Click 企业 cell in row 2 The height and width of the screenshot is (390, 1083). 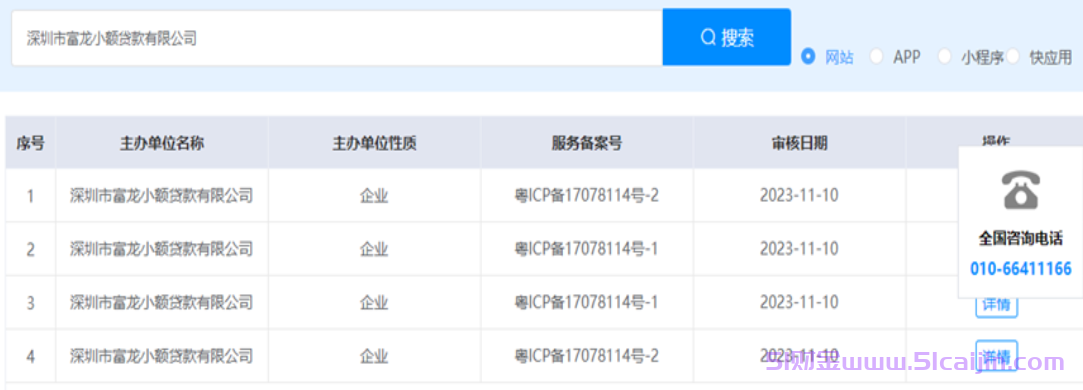374,248
